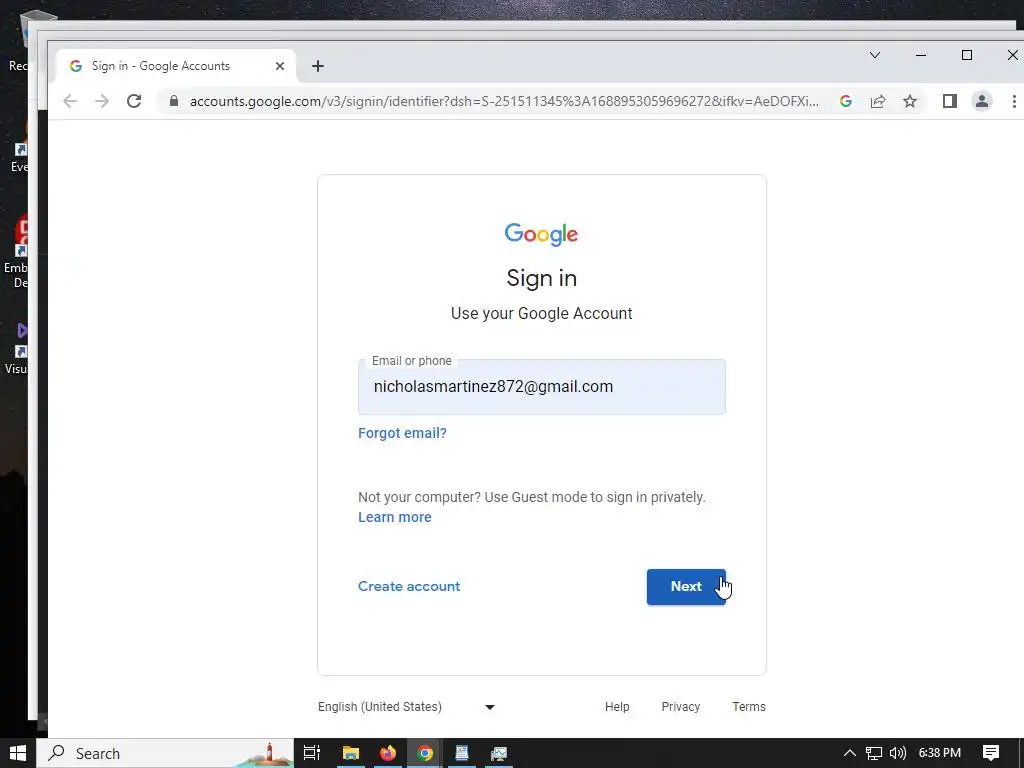Open the Chrome three-dot menu
The width and height of the screenshot is (1024, 768).
click(x=1014, y=101)
